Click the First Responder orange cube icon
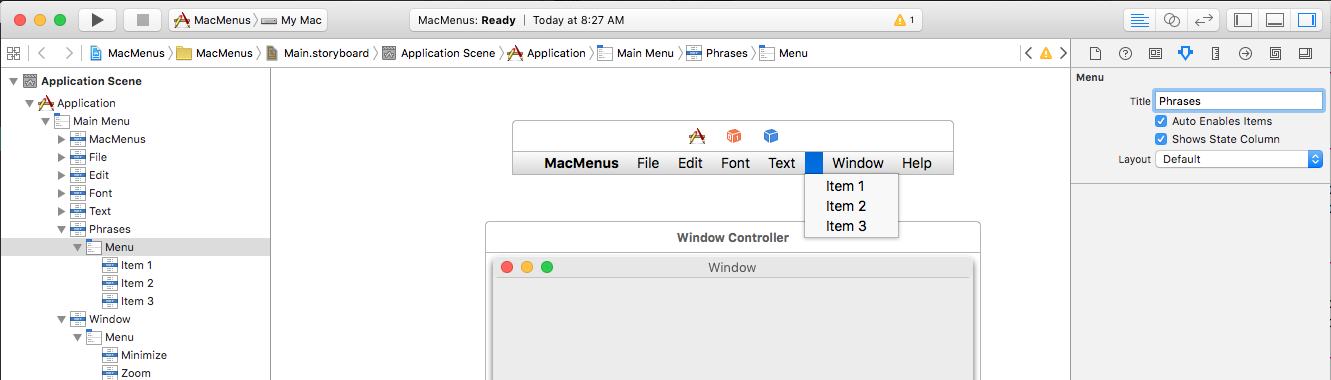The image size is (1331, 380). pos(734,136)
